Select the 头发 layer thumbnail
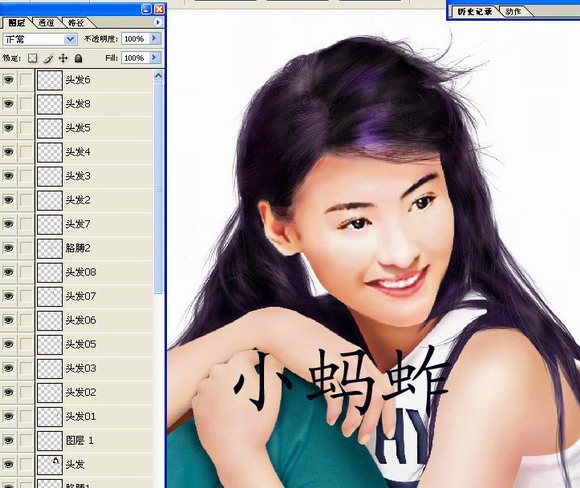 click(50, 465)
